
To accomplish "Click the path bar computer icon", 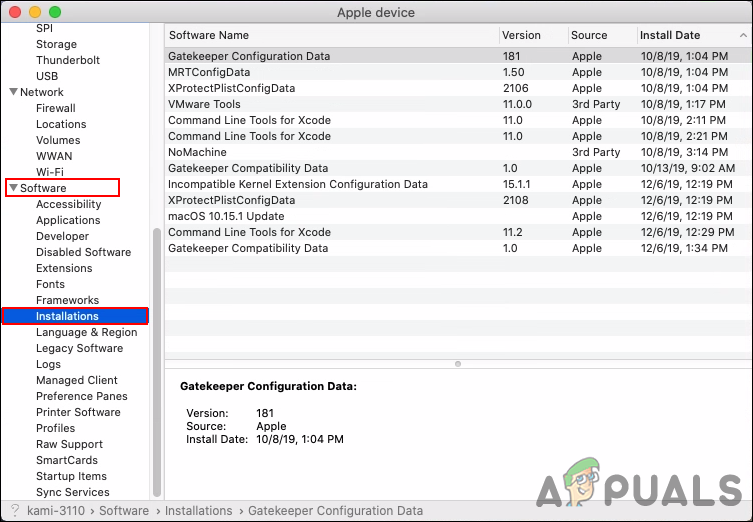I will pyautogui.click(x=15, y=510).
